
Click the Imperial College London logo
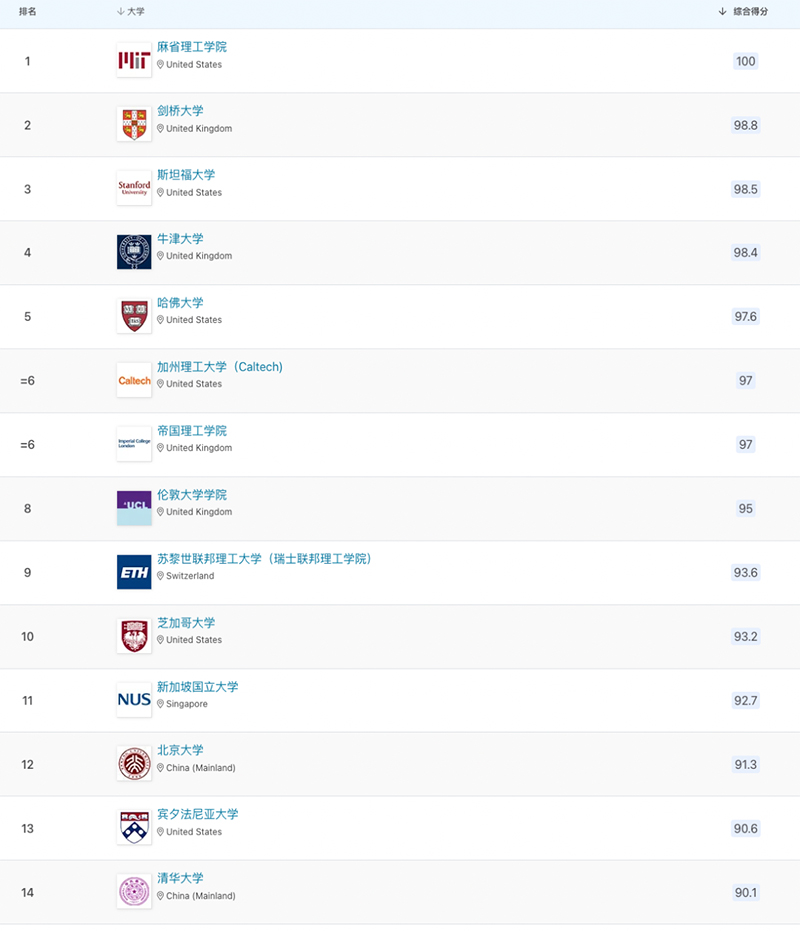click(x=134, y=444)
